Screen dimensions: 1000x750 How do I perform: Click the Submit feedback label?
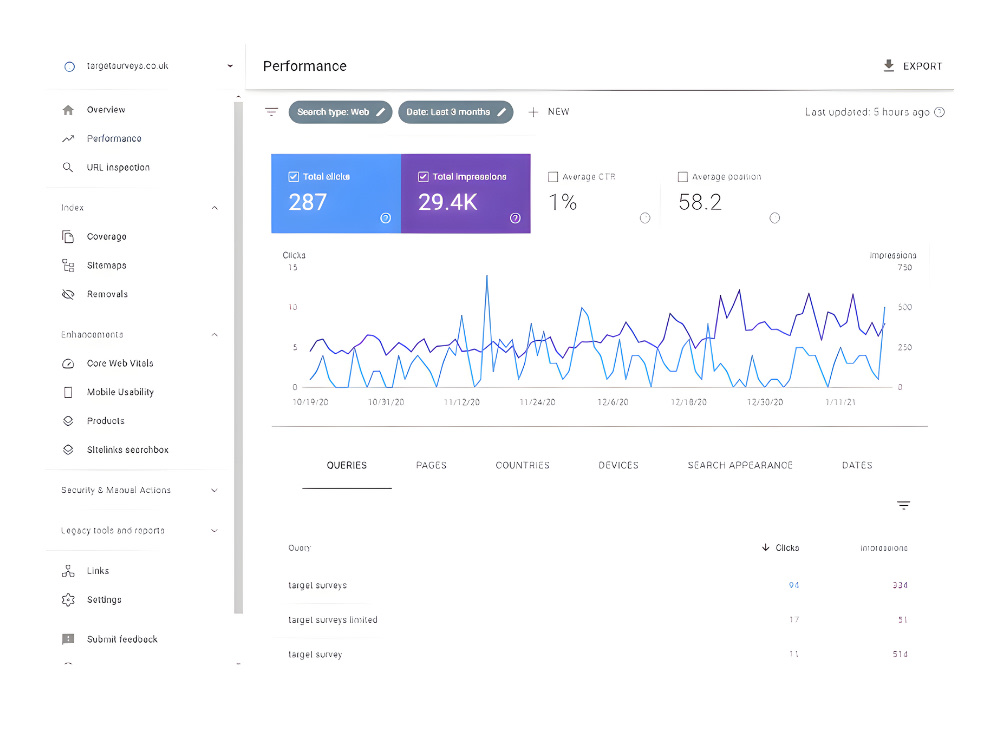[x=122, y=639]
